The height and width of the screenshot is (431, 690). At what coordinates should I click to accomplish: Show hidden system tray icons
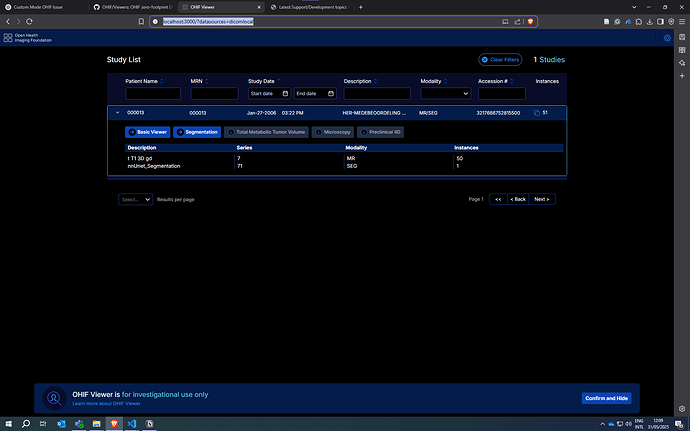[x=602, y=424]
